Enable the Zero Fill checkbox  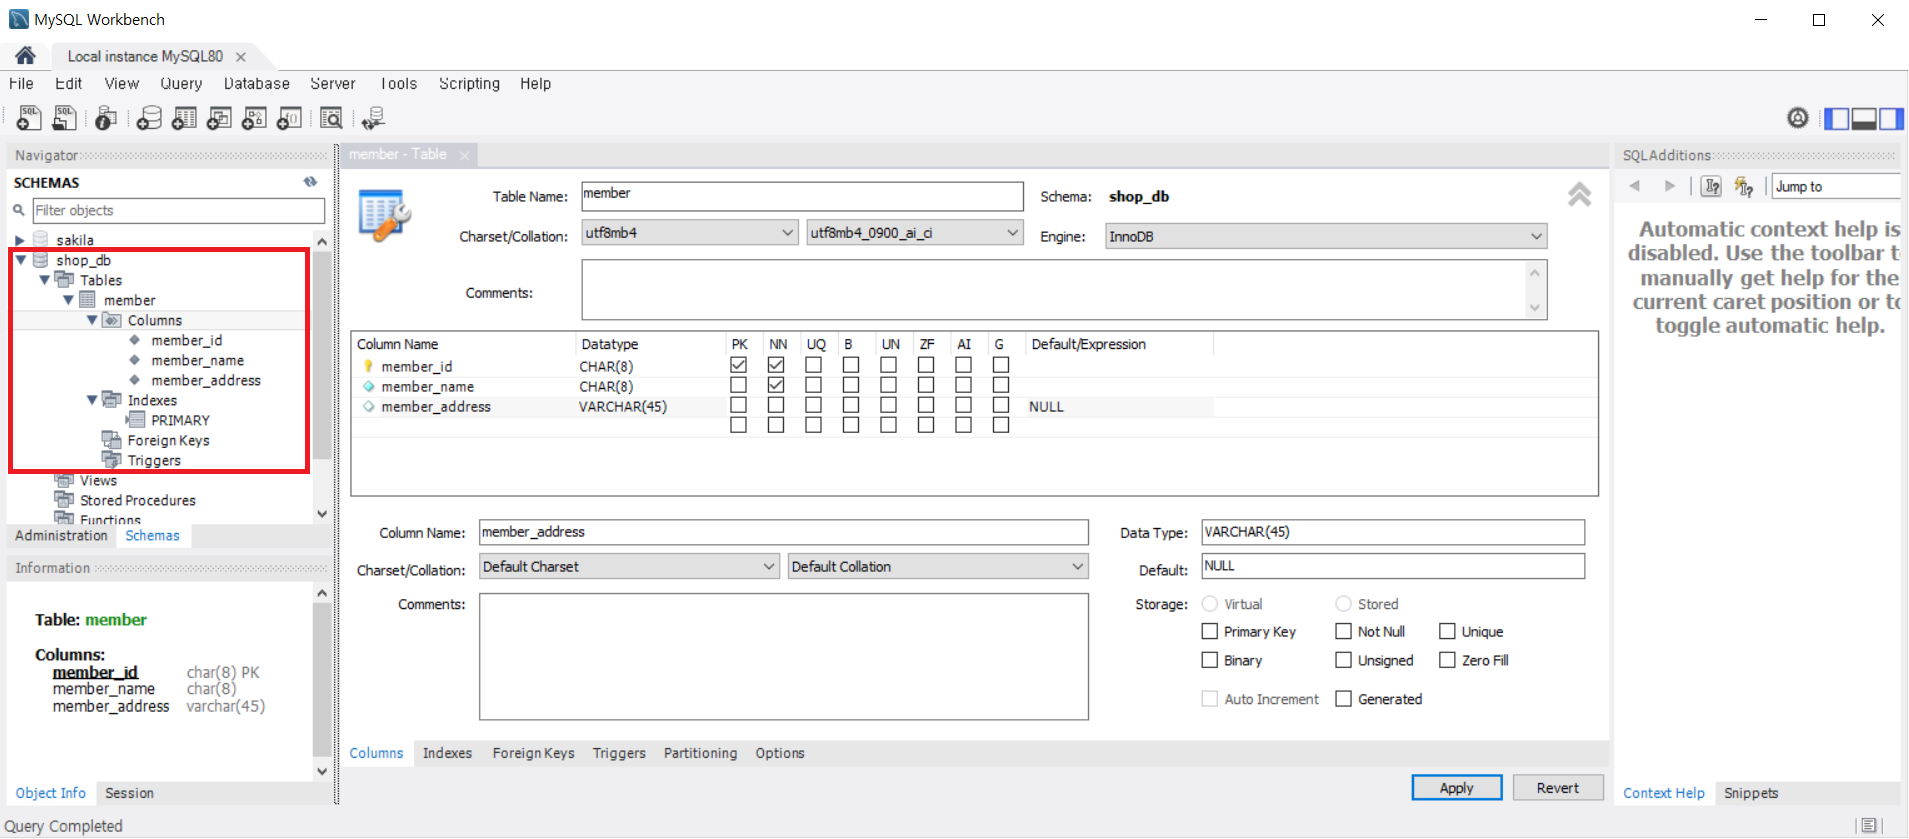tap(1447, 660)
